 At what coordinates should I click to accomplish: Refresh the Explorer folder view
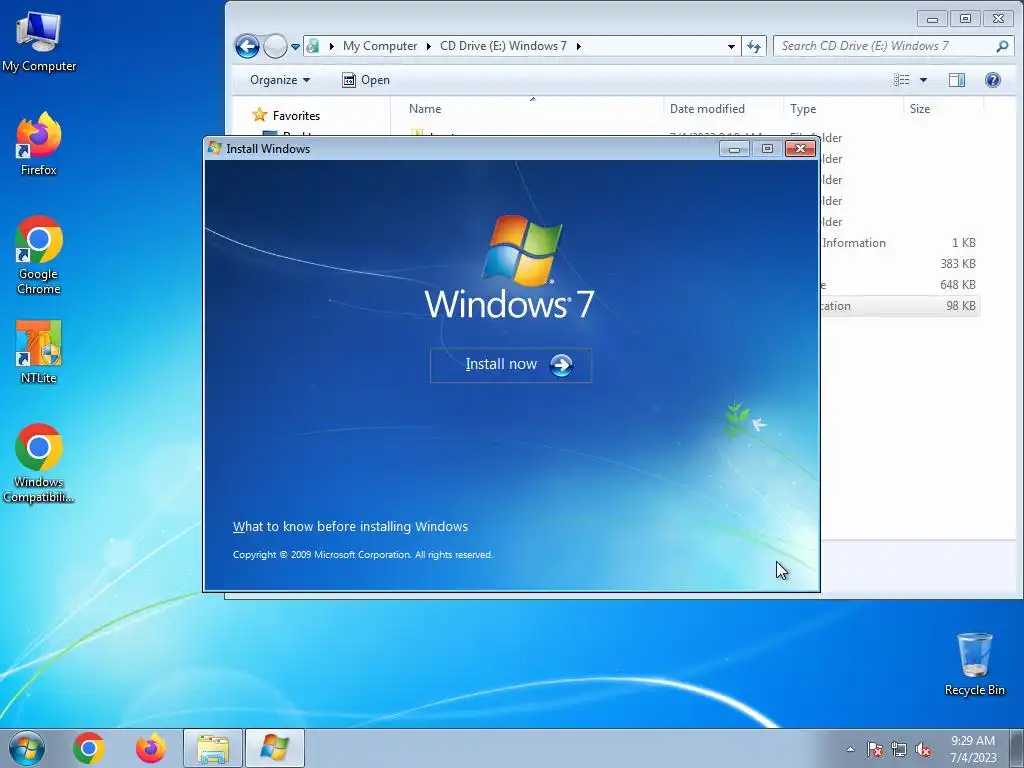pyautogui.click(x=754, y=46)
